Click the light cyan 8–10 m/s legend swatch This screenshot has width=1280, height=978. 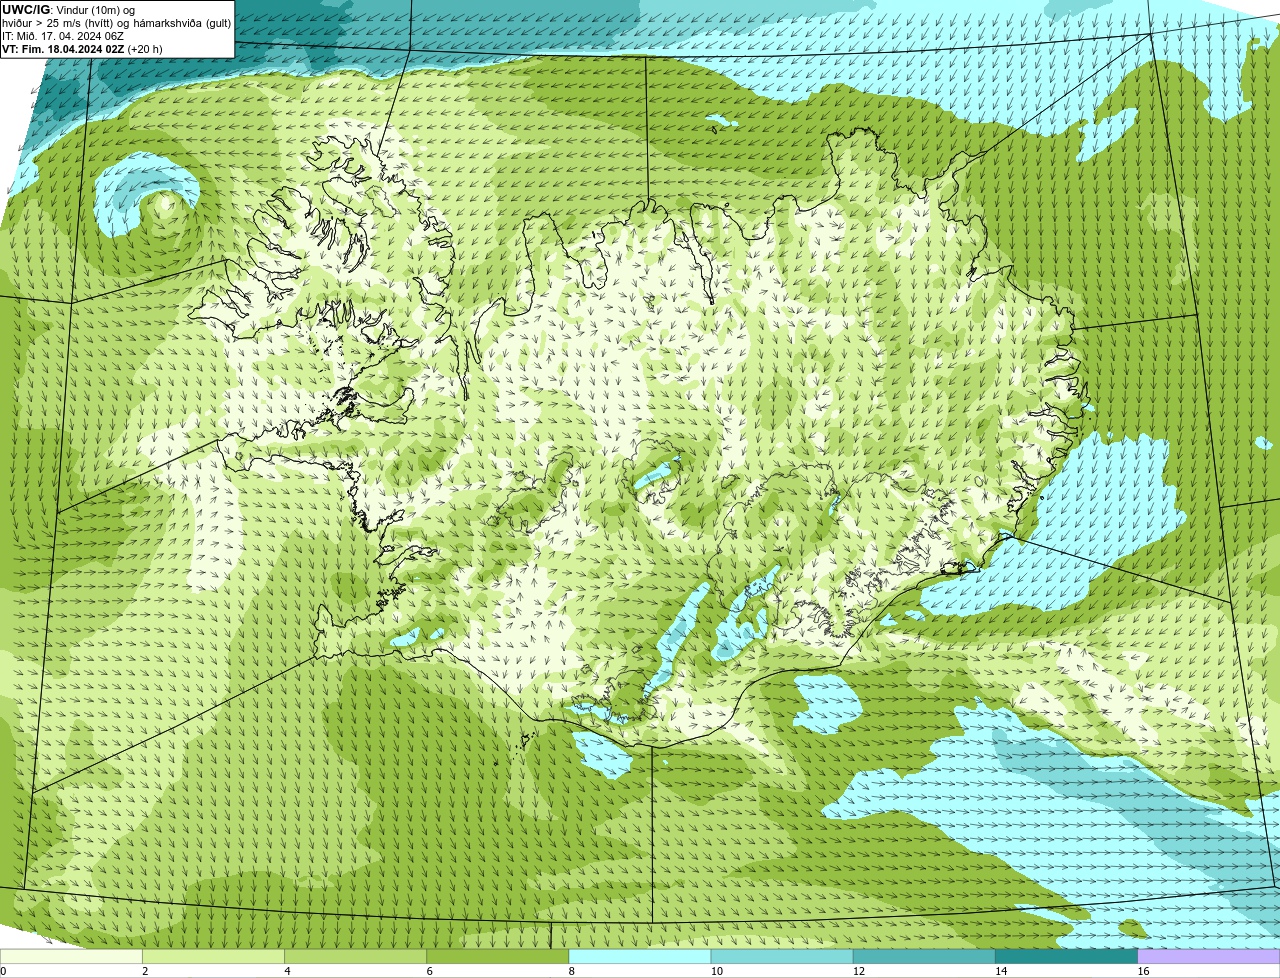tap(640, 956)
